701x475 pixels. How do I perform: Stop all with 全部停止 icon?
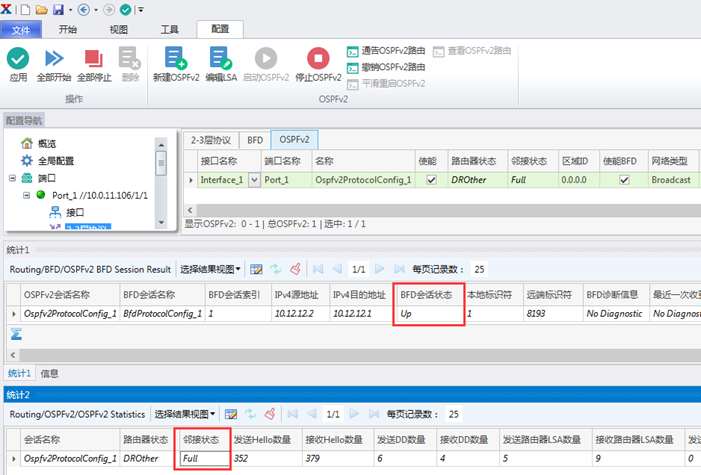(x=94, y=58)
